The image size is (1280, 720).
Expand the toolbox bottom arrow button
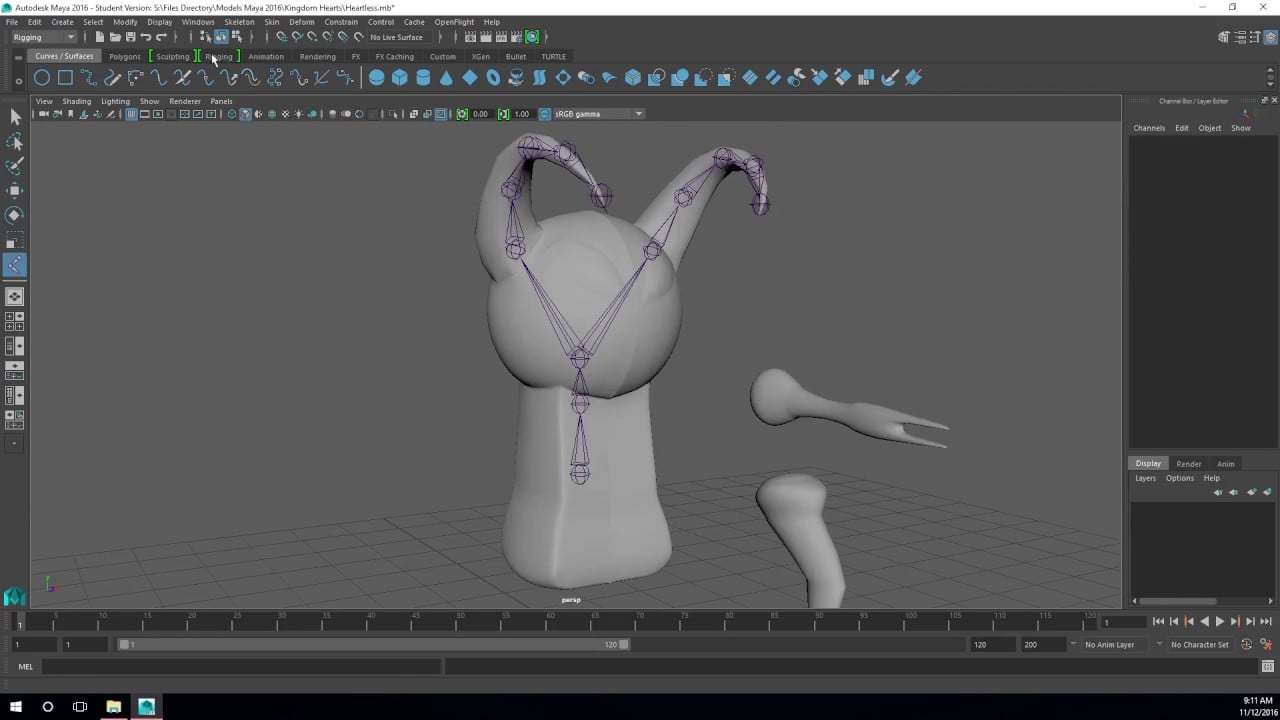tap(15, 443)
